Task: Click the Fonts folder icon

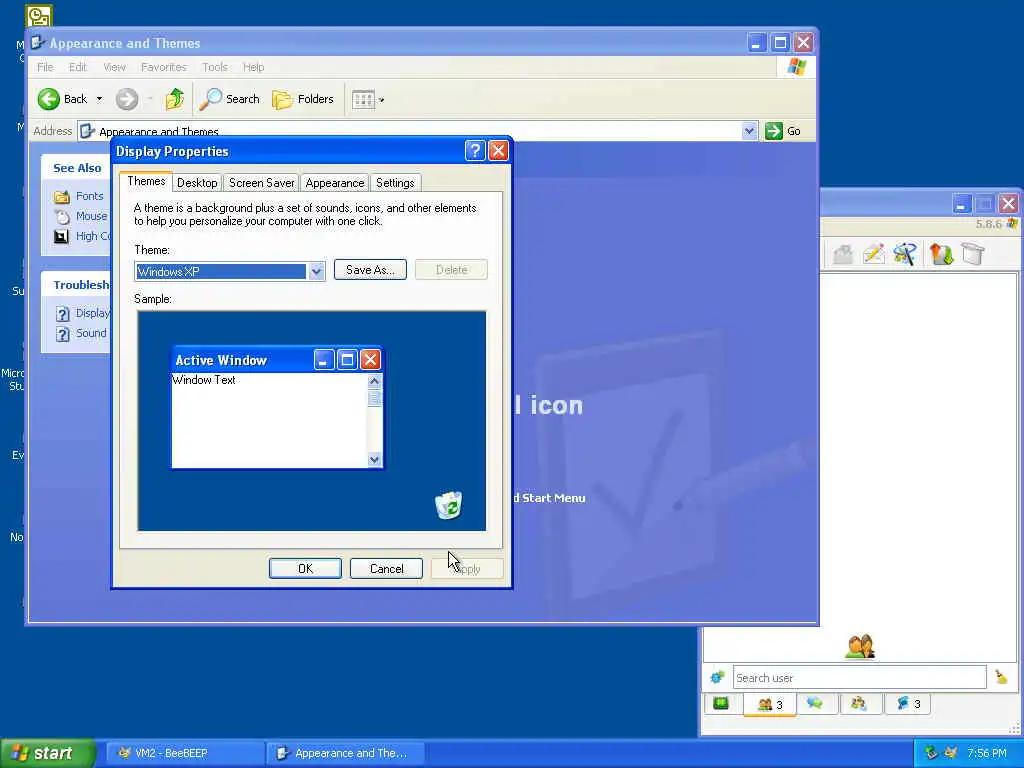Action: point(62,197)
